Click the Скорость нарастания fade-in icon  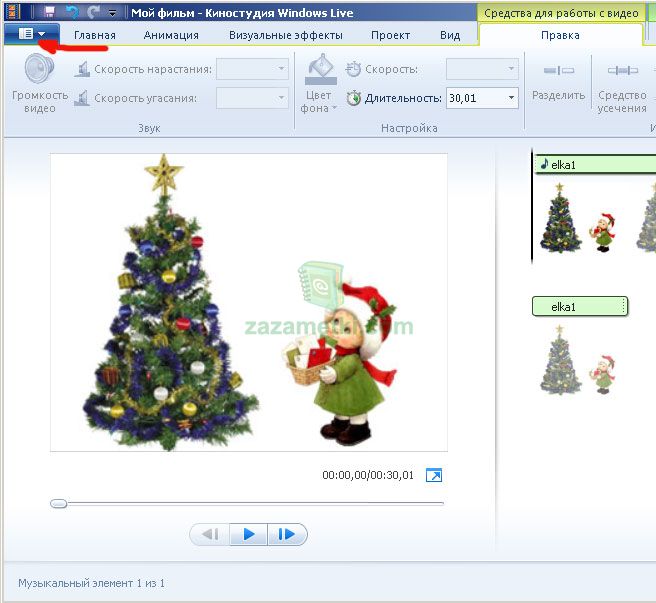pos(82,69)
